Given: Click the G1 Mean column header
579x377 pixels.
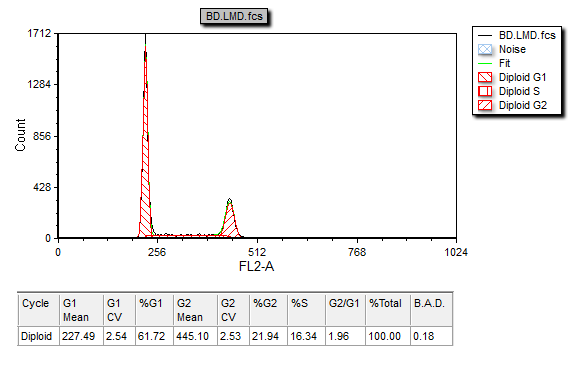Looking at the screenshot, I should point(81,309).
